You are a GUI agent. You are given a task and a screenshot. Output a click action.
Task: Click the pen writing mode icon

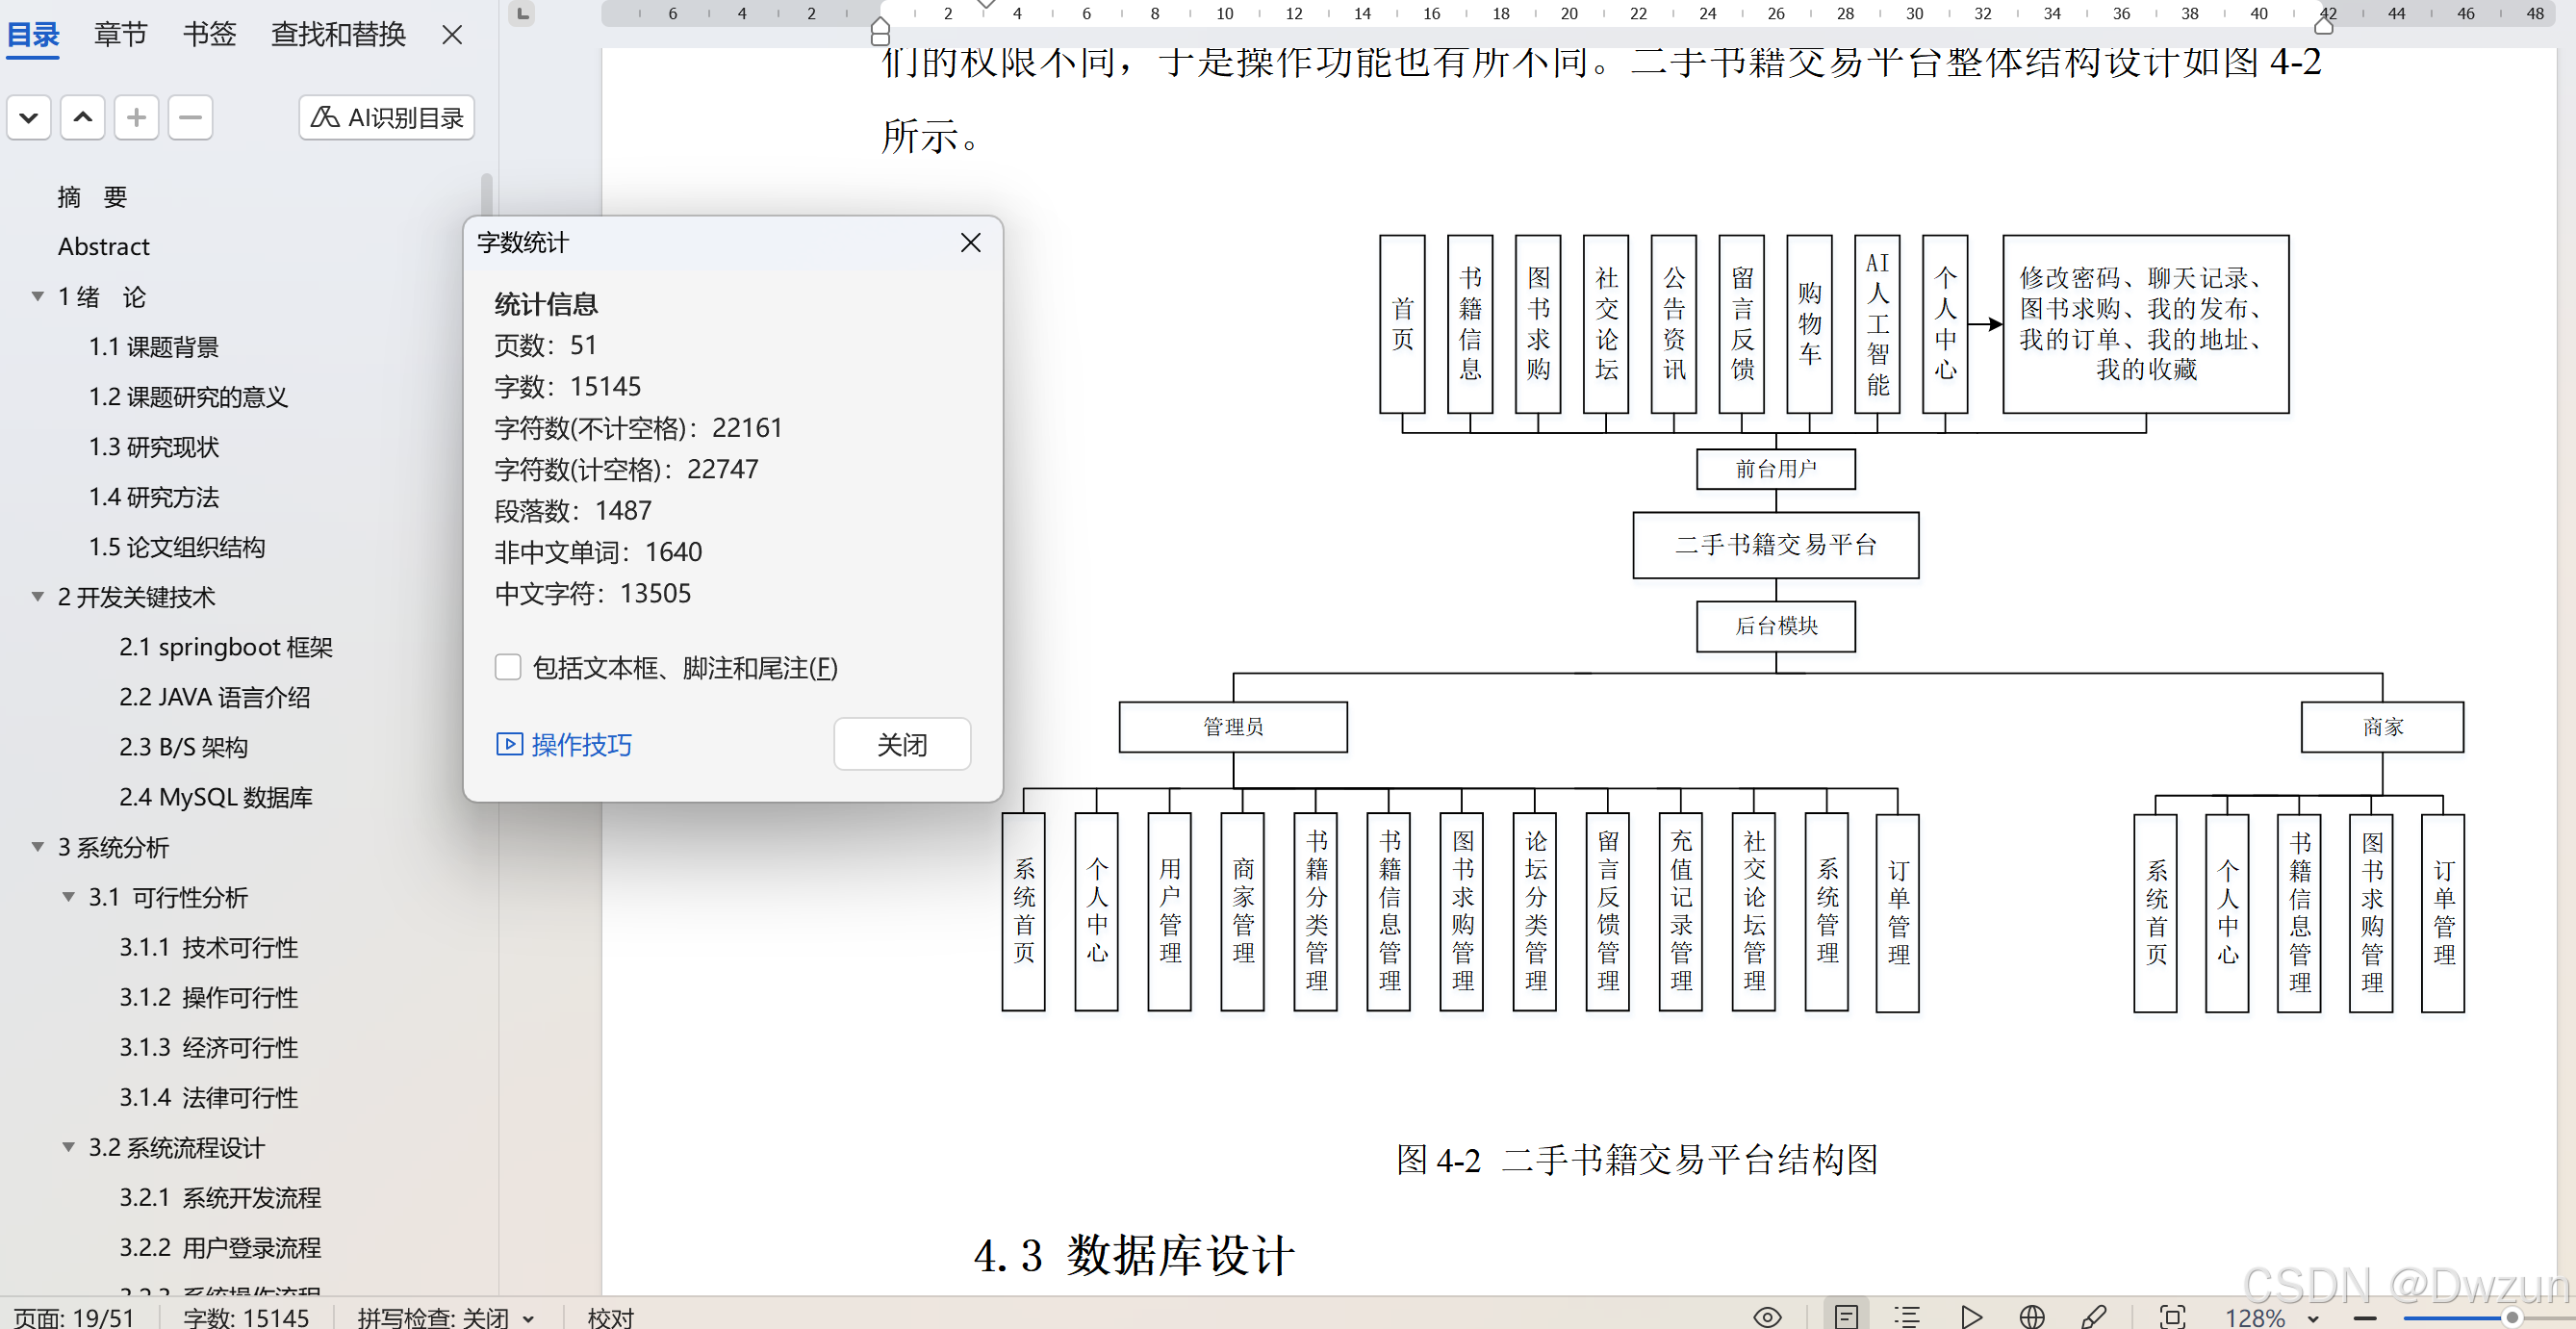(2093, 1316)
